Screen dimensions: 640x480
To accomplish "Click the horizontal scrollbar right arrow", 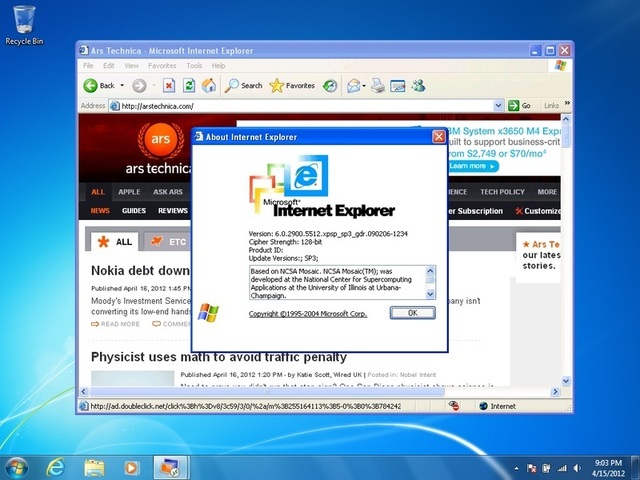I will click(555, 391).
